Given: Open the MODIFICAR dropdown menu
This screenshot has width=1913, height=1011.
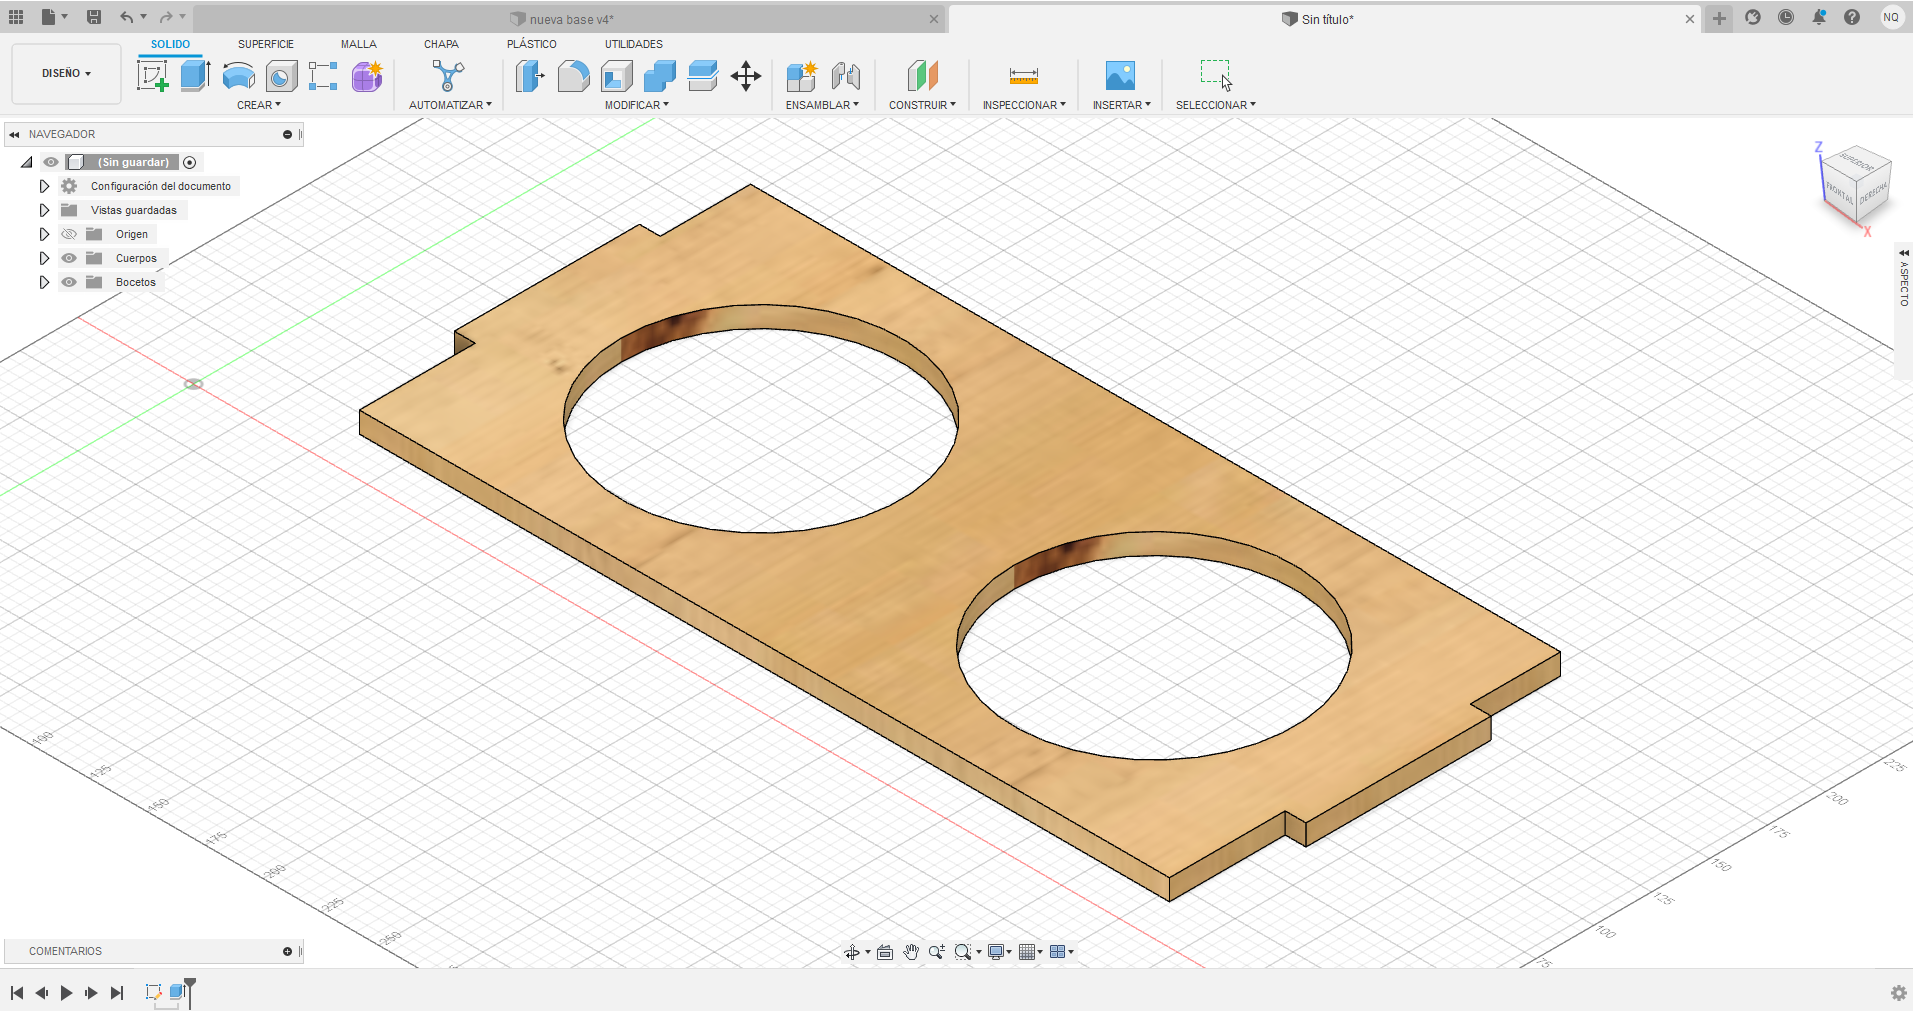Looking at the screenshot, I should click(637, 105).
